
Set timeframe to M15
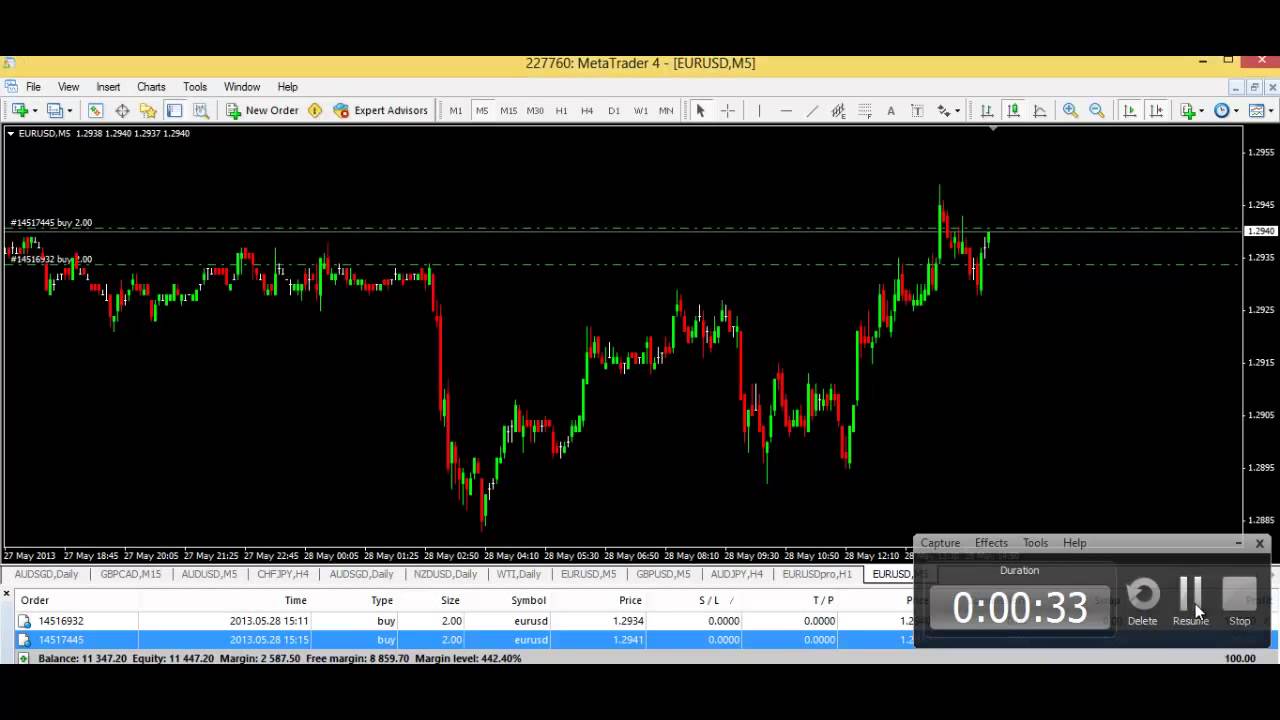click(508, 110)
